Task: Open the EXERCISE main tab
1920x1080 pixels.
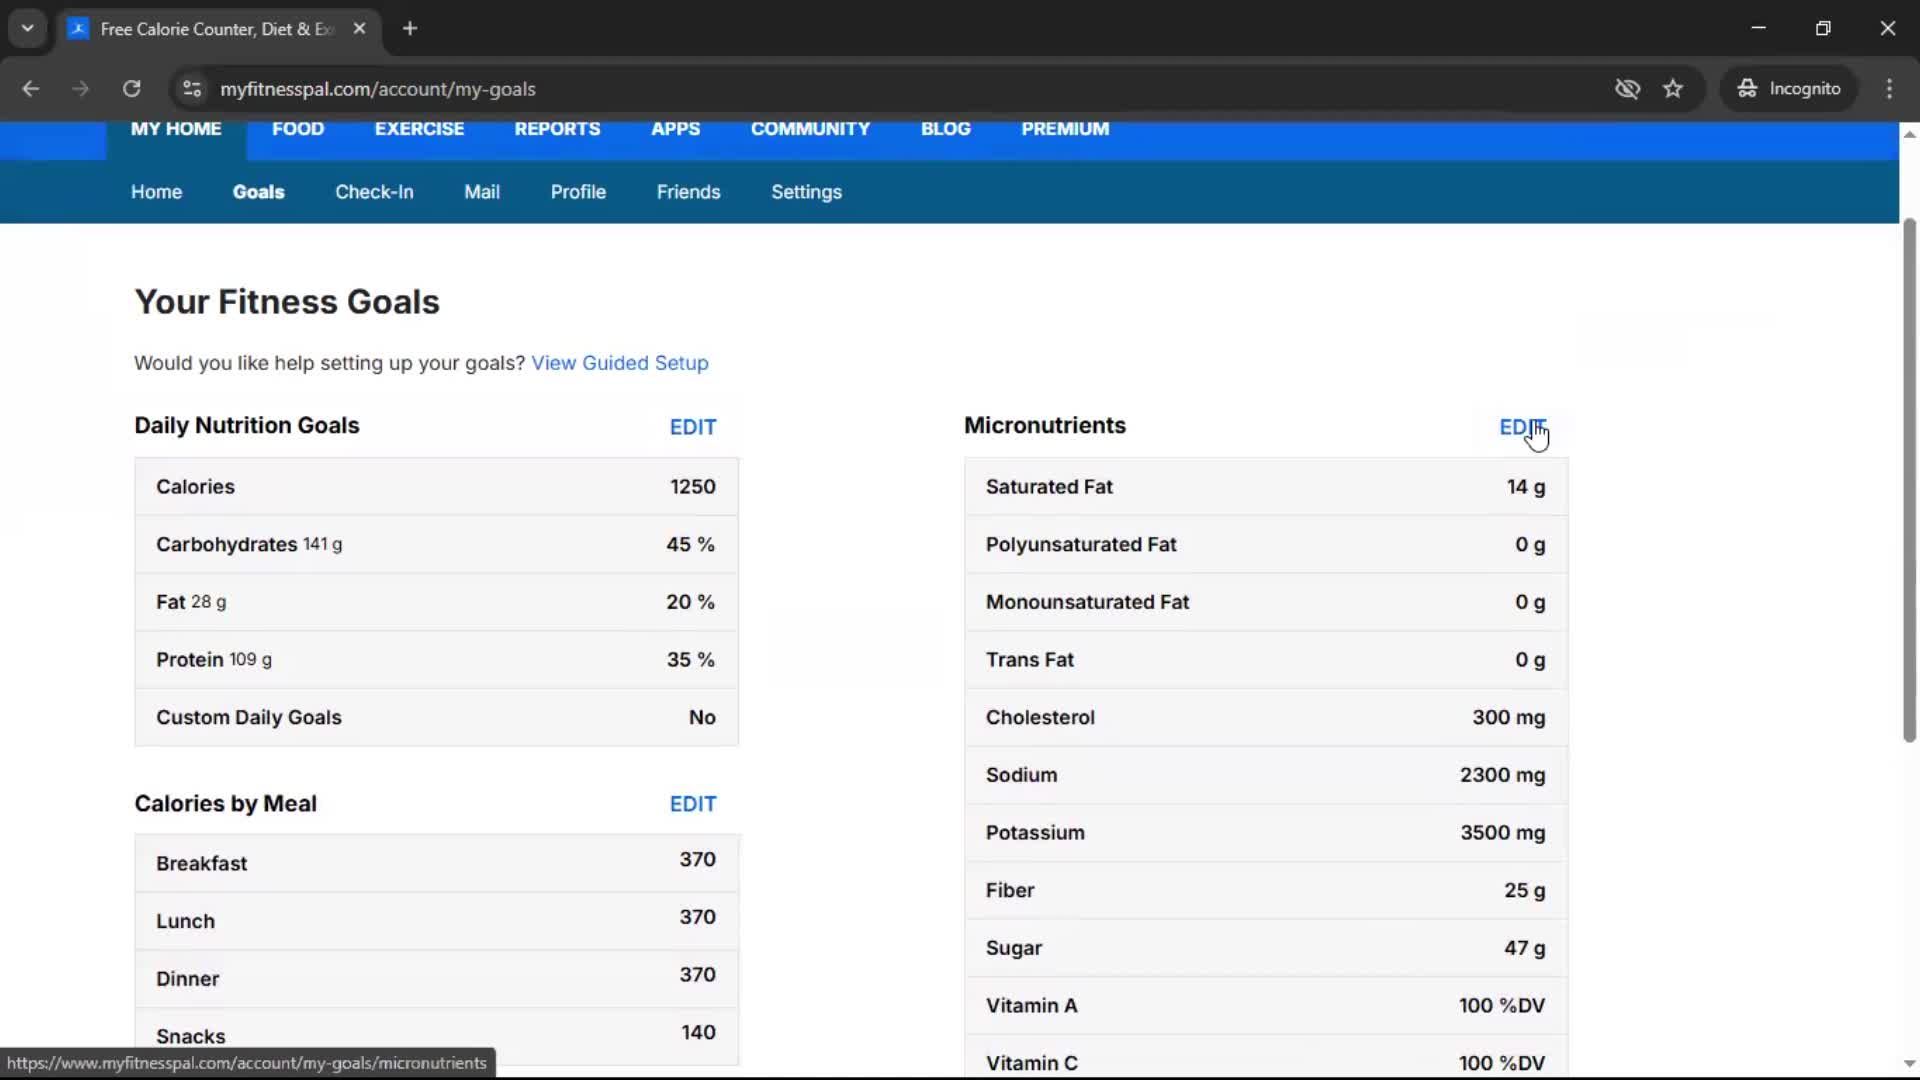Action: pyautogui.click(x=419, y=129)
